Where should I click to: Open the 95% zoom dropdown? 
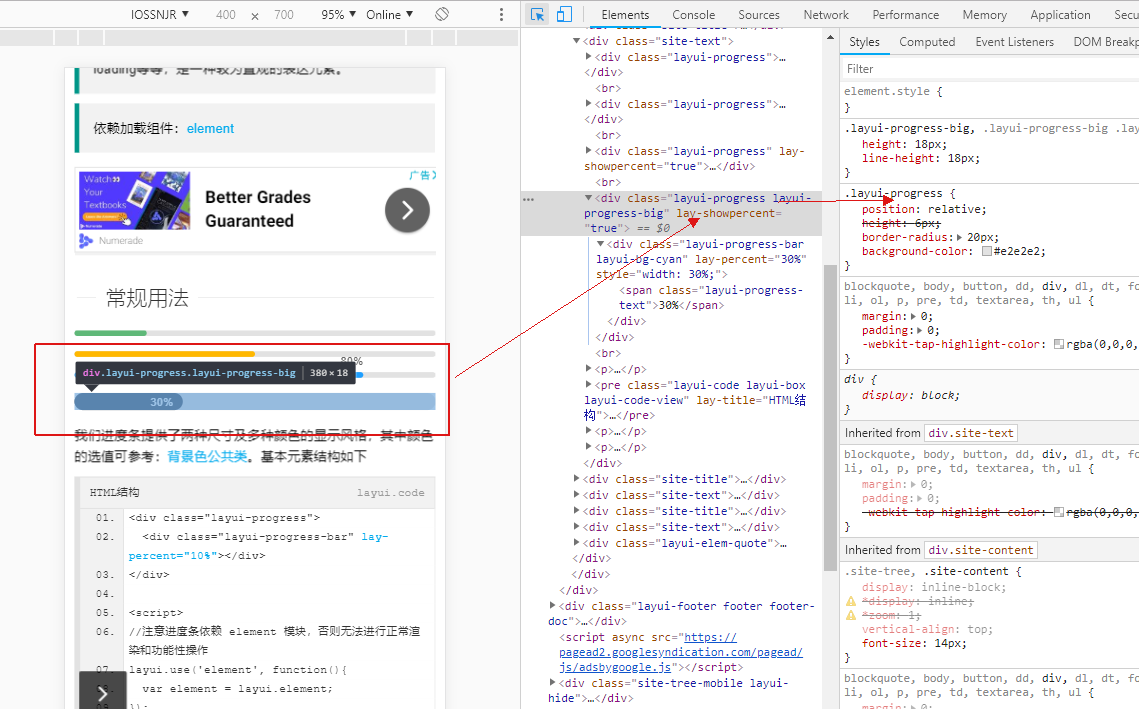click(339, 15)
